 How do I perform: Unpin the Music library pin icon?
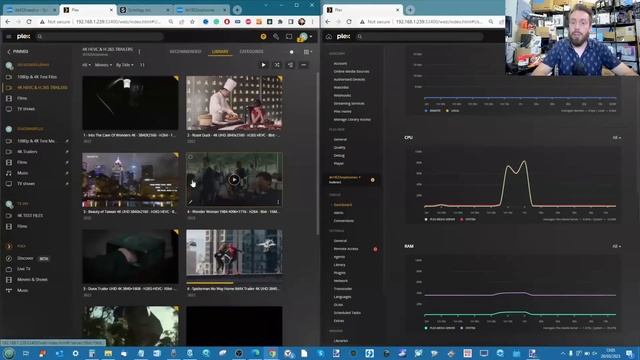point(67,173)
